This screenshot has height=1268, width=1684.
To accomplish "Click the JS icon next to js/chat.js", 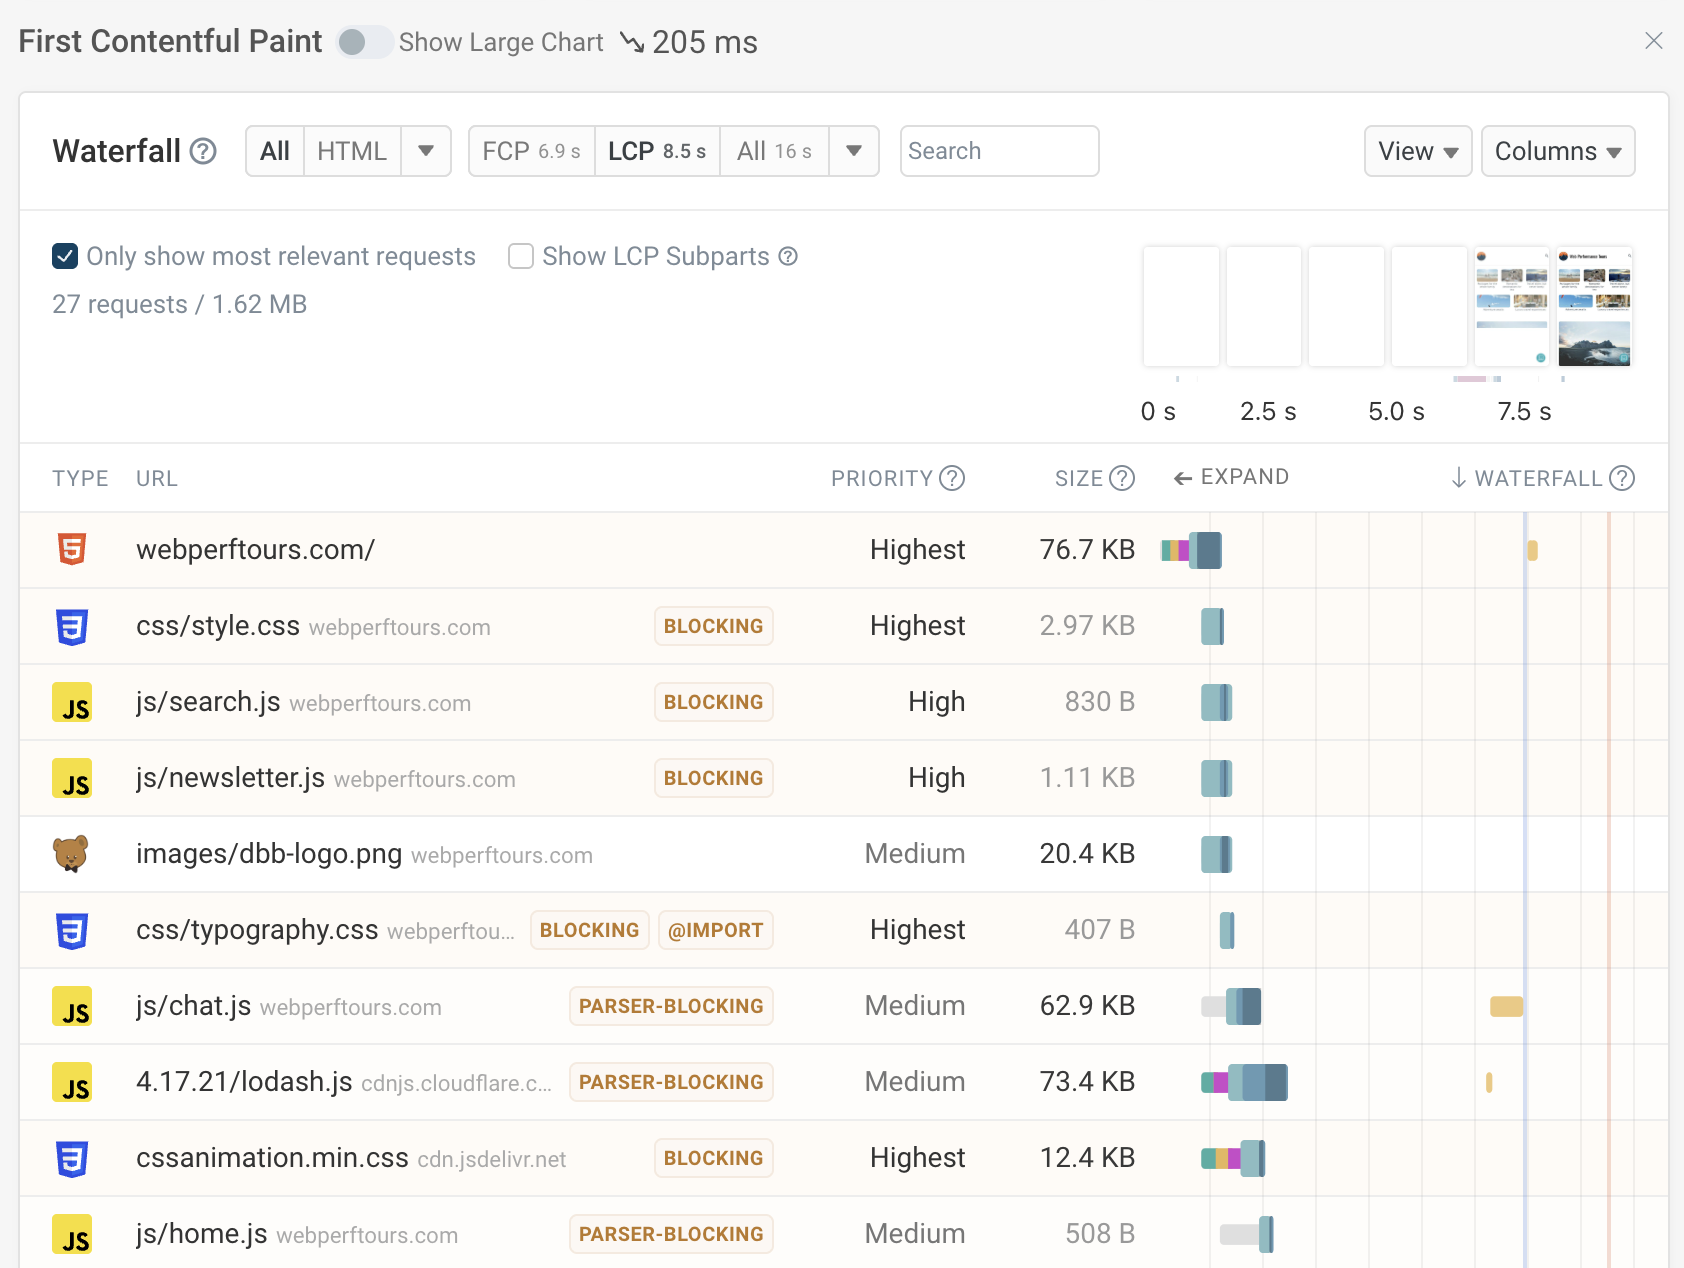I will point(72,1006).
